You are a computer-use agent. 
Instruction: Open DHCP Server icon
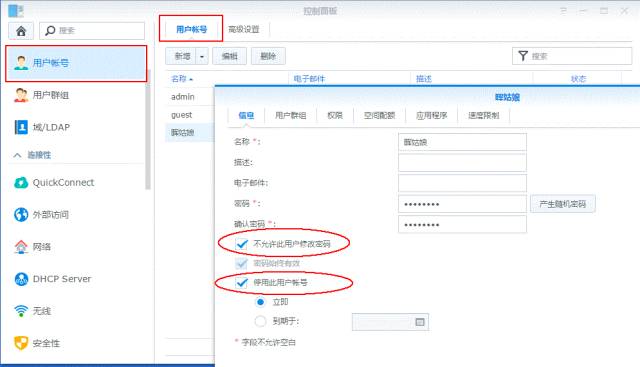click(x=21, y=279)
